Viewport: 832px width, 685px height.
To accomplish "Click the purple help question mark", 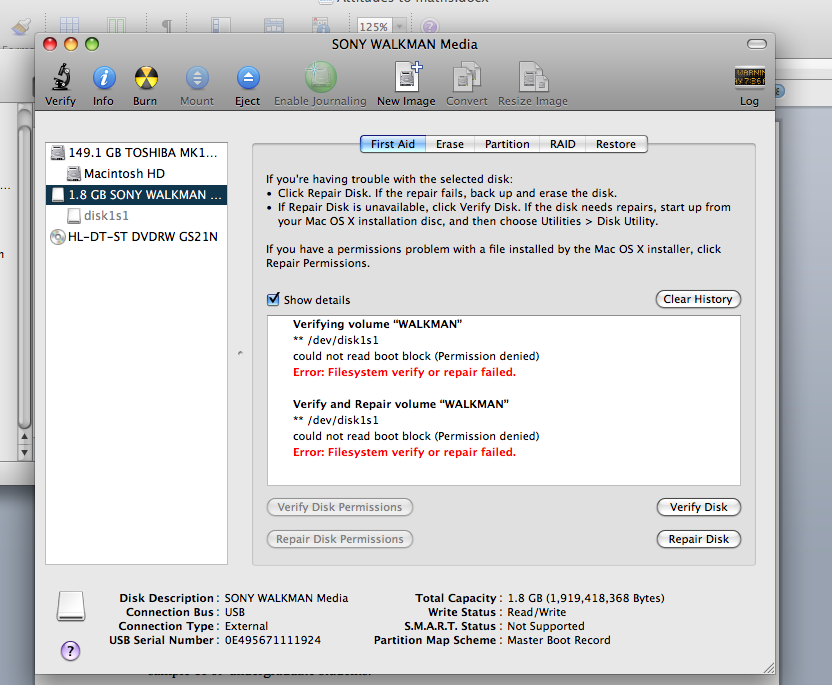I will pyautogui.click(x=70, y=651).
